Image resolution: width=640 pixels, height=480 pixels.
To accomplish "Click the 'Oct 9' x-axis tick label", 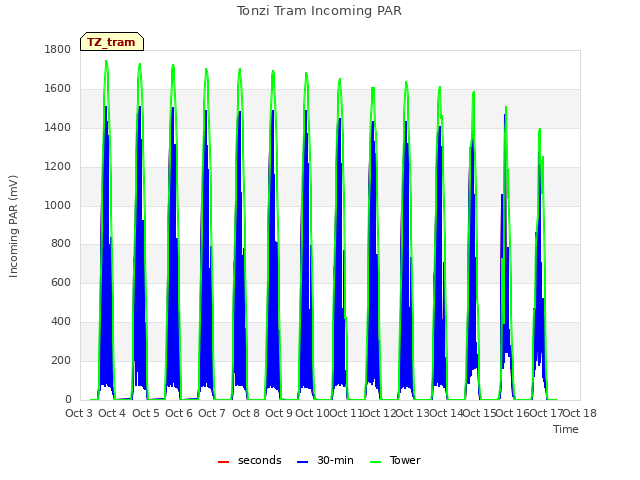I will (x=279, y=413).
